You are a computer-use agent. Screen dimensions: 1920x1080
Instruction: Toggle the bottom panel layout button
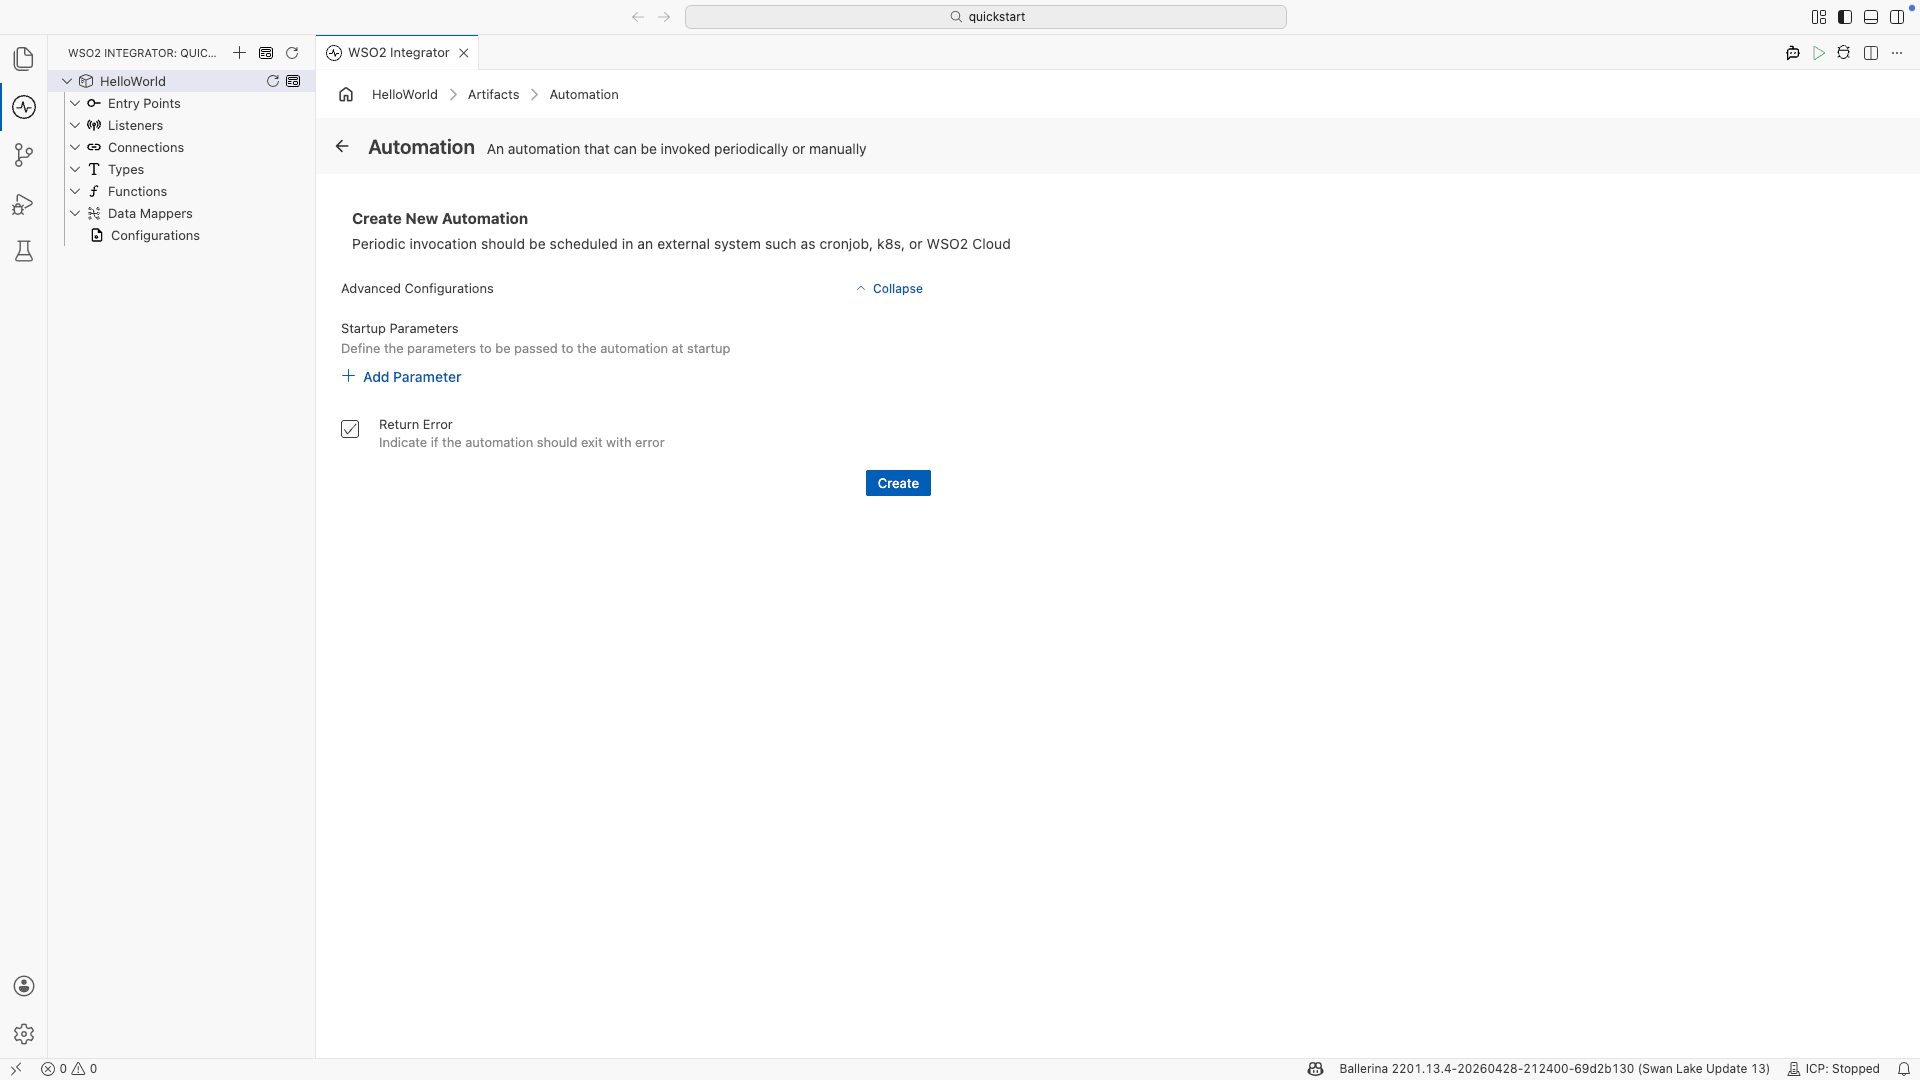[1871, 17]
